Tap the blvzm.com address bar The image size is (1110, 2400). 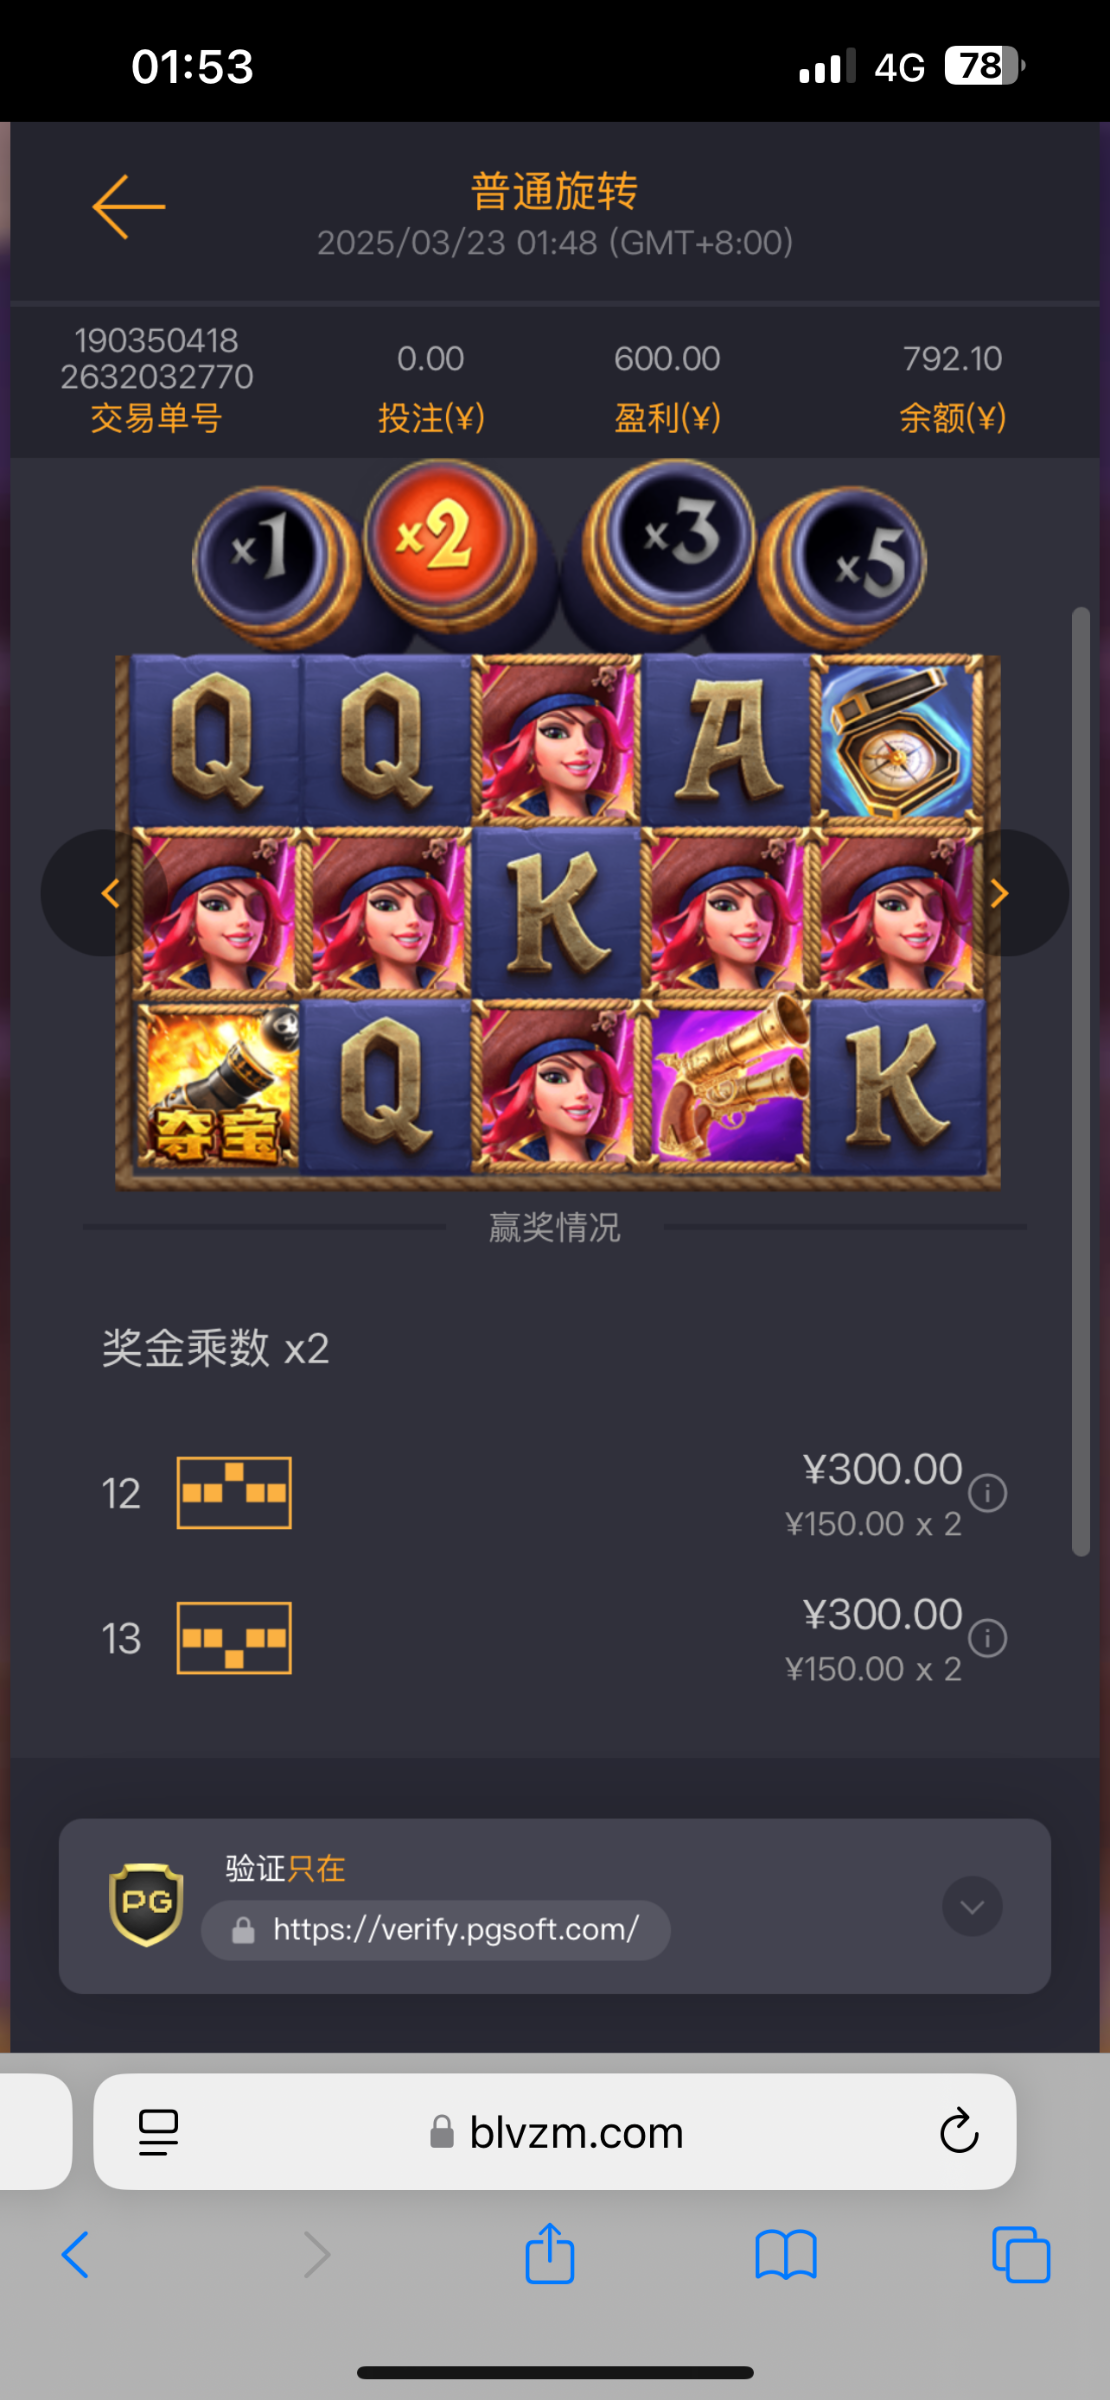coord(555,2131)
